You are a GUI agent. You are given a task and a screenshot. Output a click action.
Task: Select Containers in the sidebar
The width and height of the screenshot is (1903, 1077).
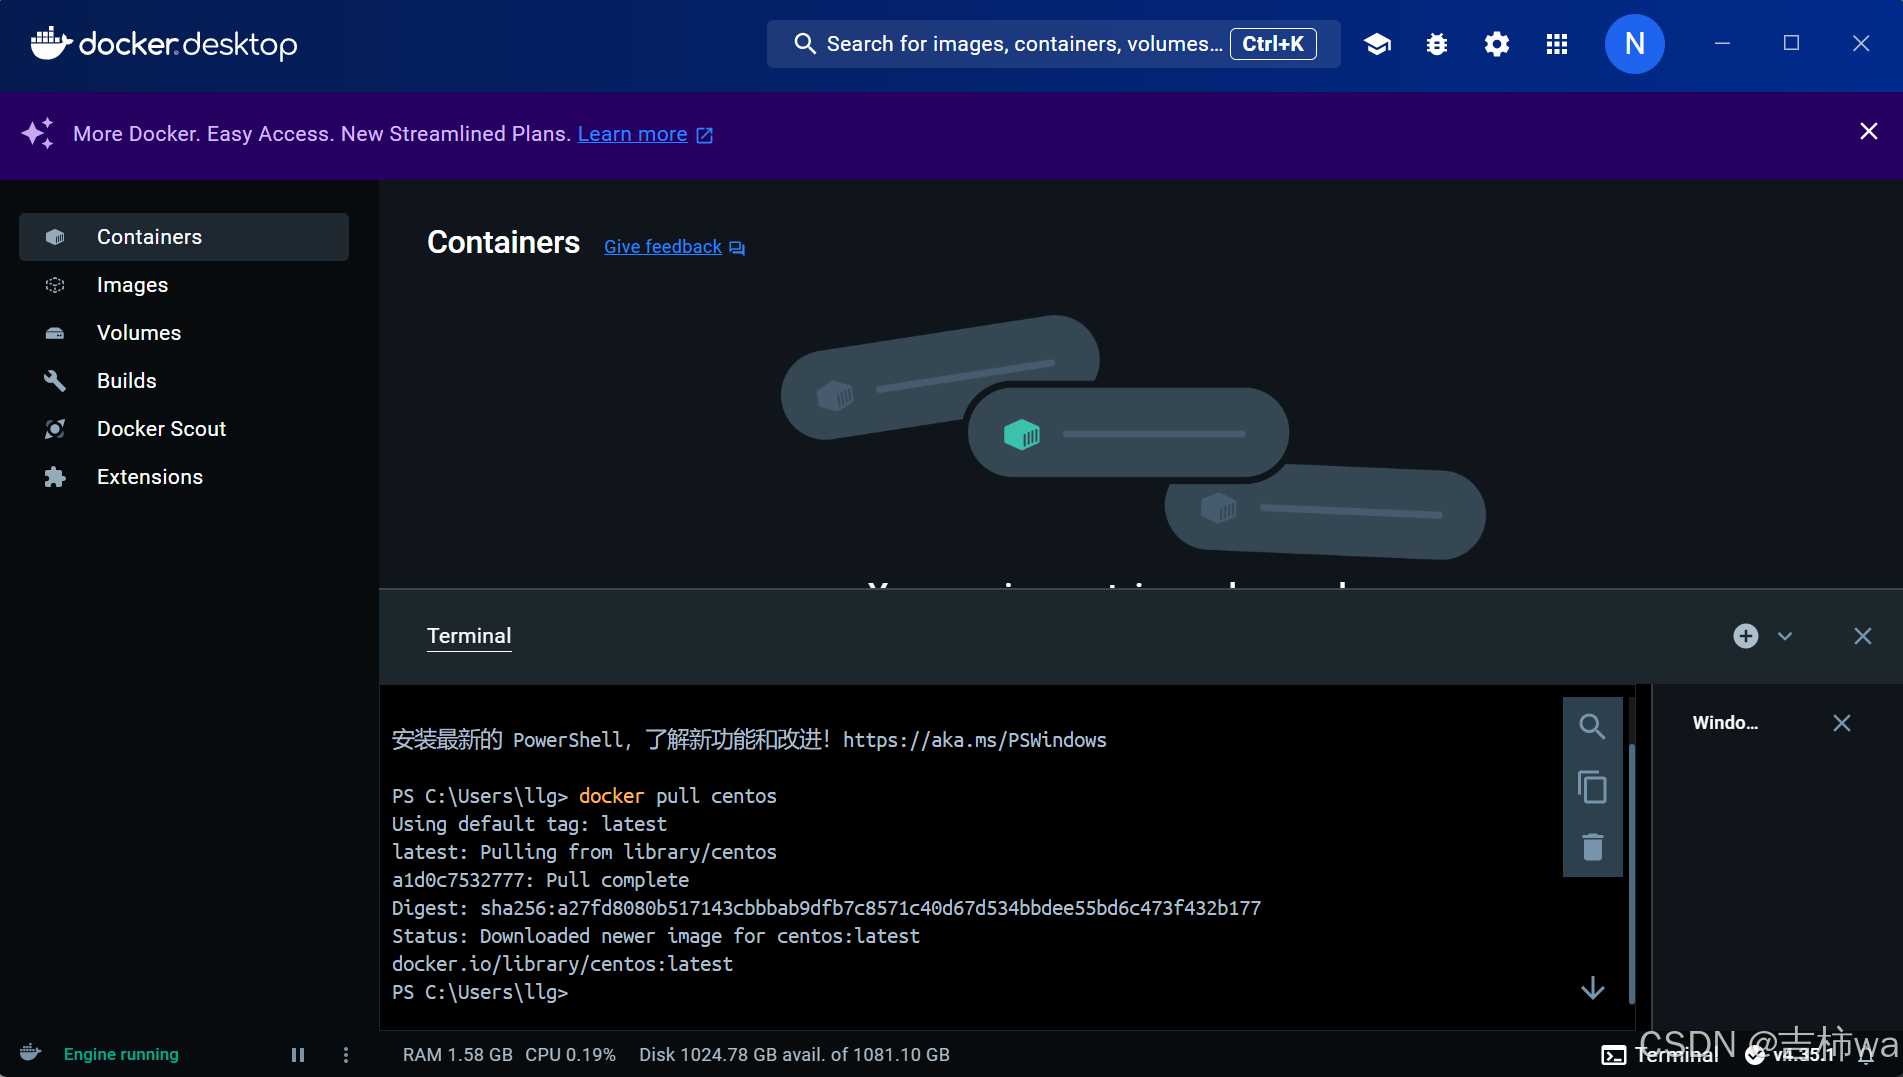pos(184,237)
